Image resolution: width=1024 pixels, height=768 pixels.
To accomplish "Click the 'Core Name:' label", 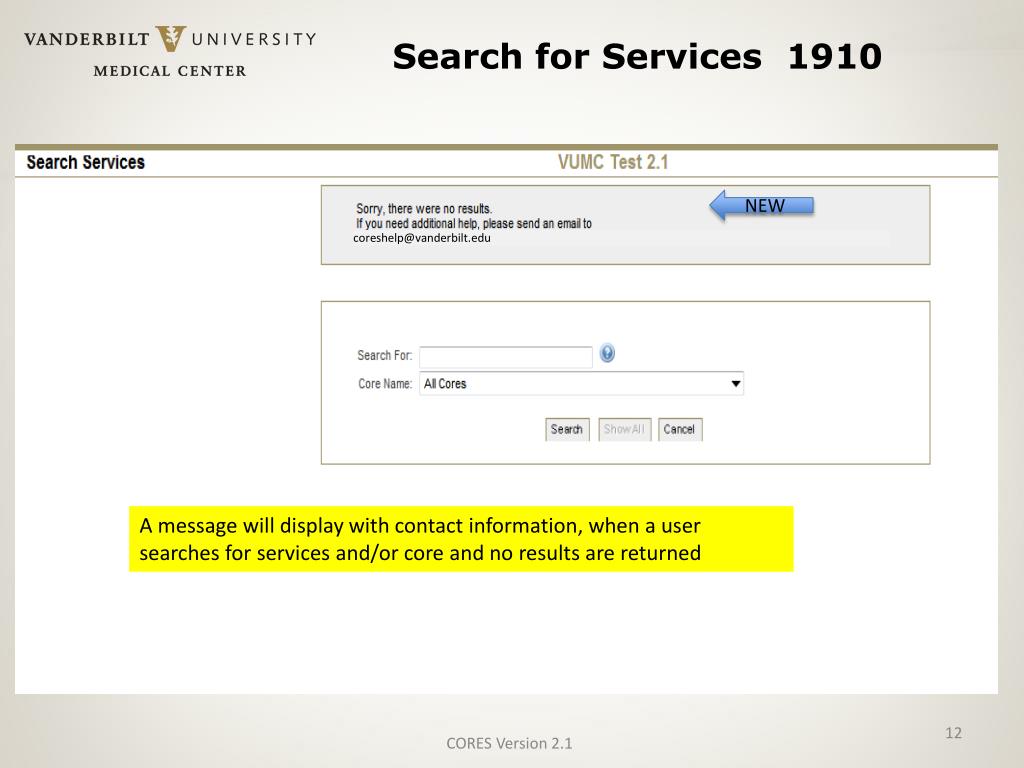I will (385, 383).
